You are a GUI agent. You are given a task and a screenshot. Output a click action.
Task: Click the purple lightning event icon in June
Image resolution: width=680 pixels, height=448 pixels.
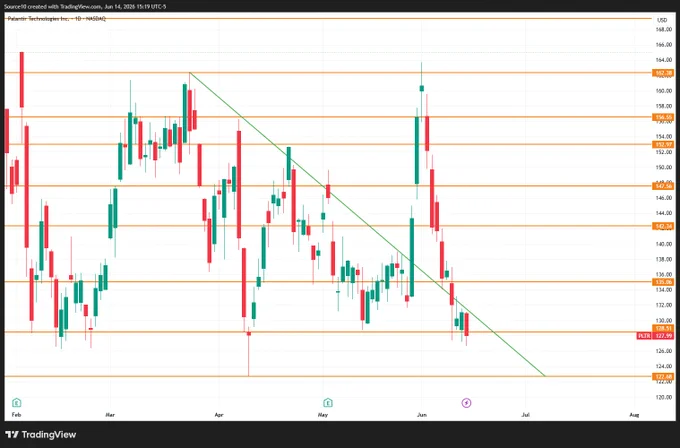pyautogui.click(x=466, y=403)
